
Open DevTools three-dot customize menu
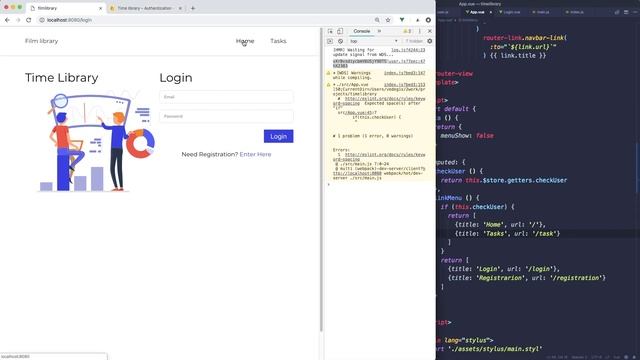click(x=420, y=31)
